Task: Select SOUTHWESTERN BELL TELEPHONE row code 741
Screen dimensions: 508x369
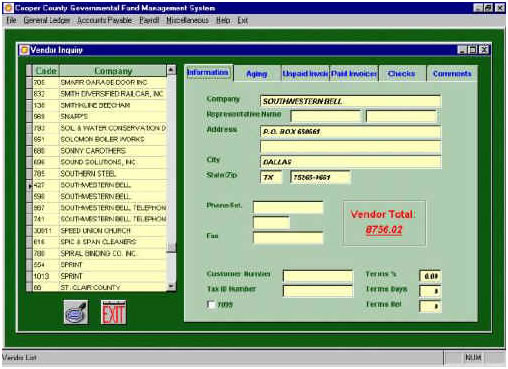Action: tap(99, 219)
